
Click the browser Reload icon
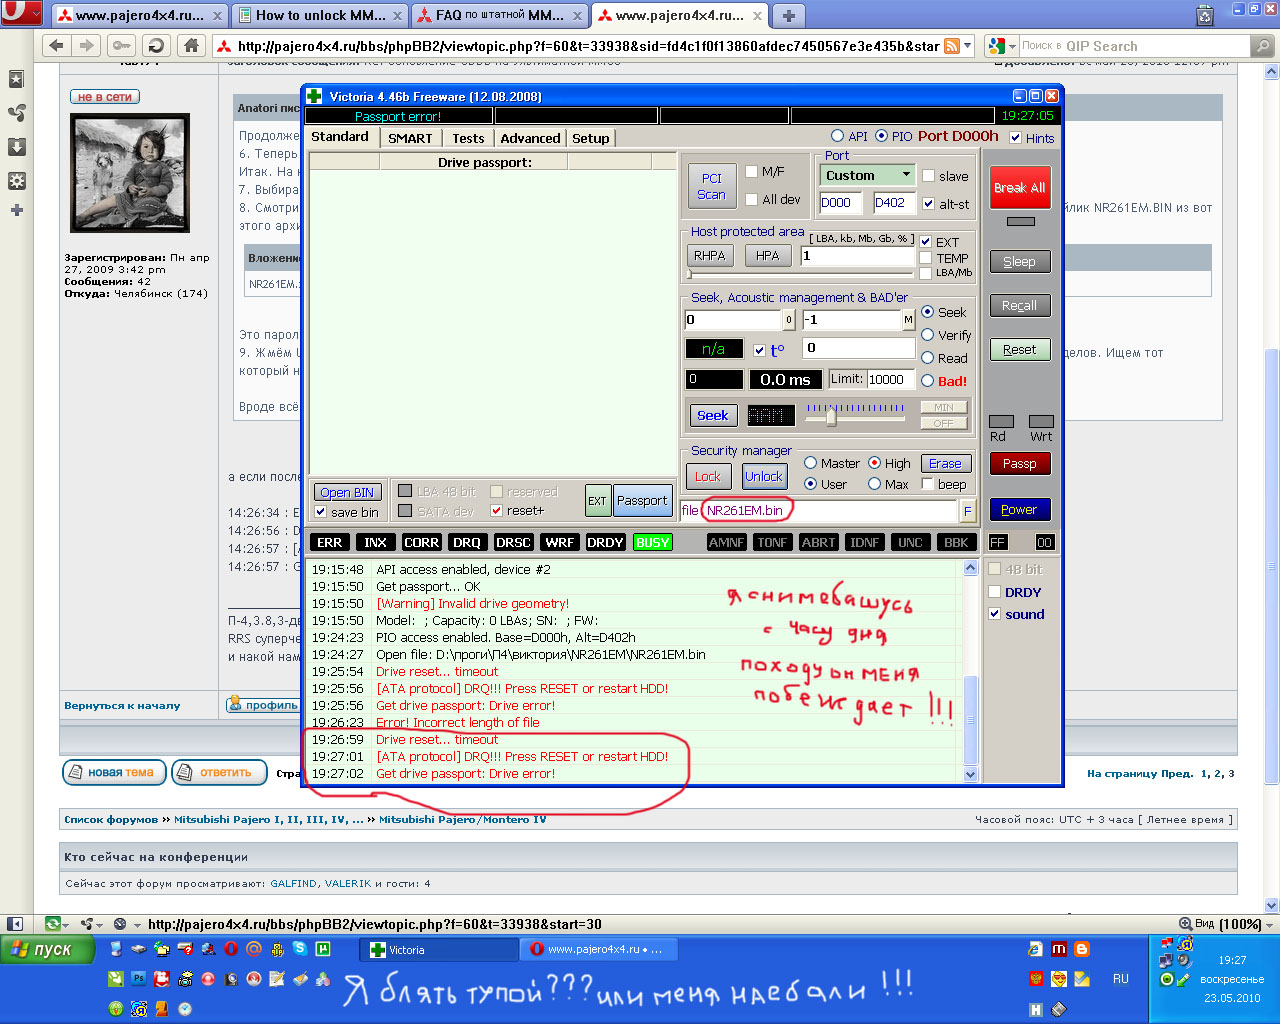155,45
